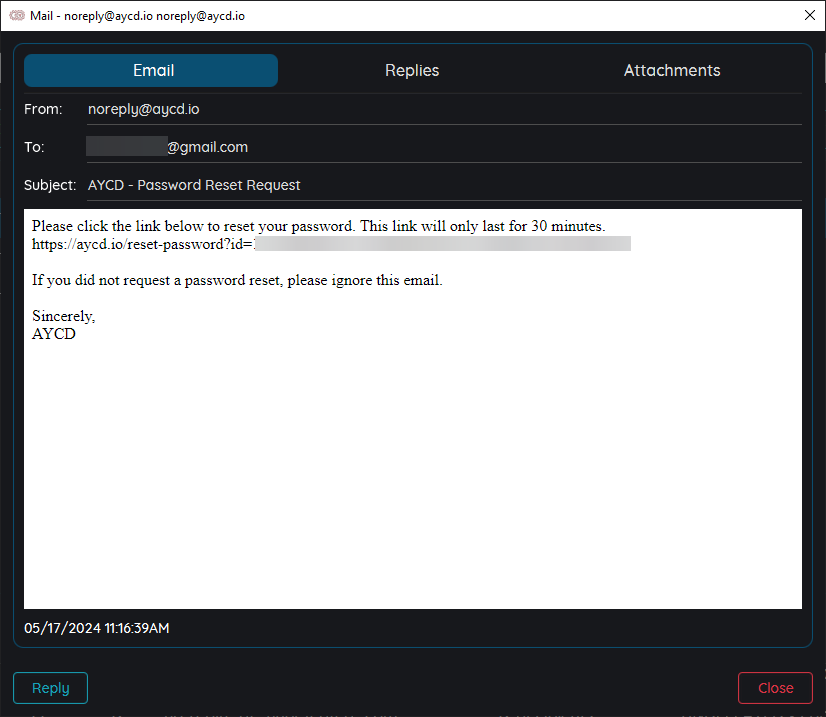Screen dimensions: 826x717
Task: Click the 'To:' label
Action: coord(34,147)
